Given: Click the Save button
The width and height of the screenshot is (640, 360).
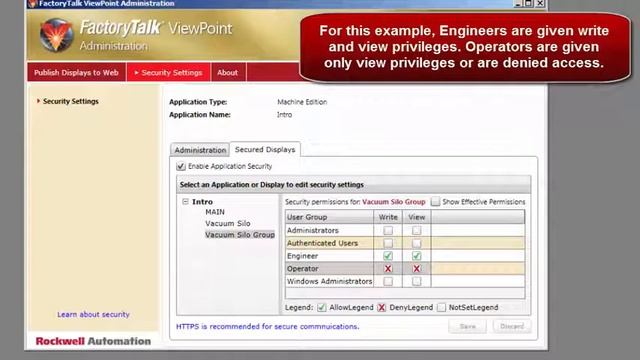Looking at the screenshot, I should point(468,326).
